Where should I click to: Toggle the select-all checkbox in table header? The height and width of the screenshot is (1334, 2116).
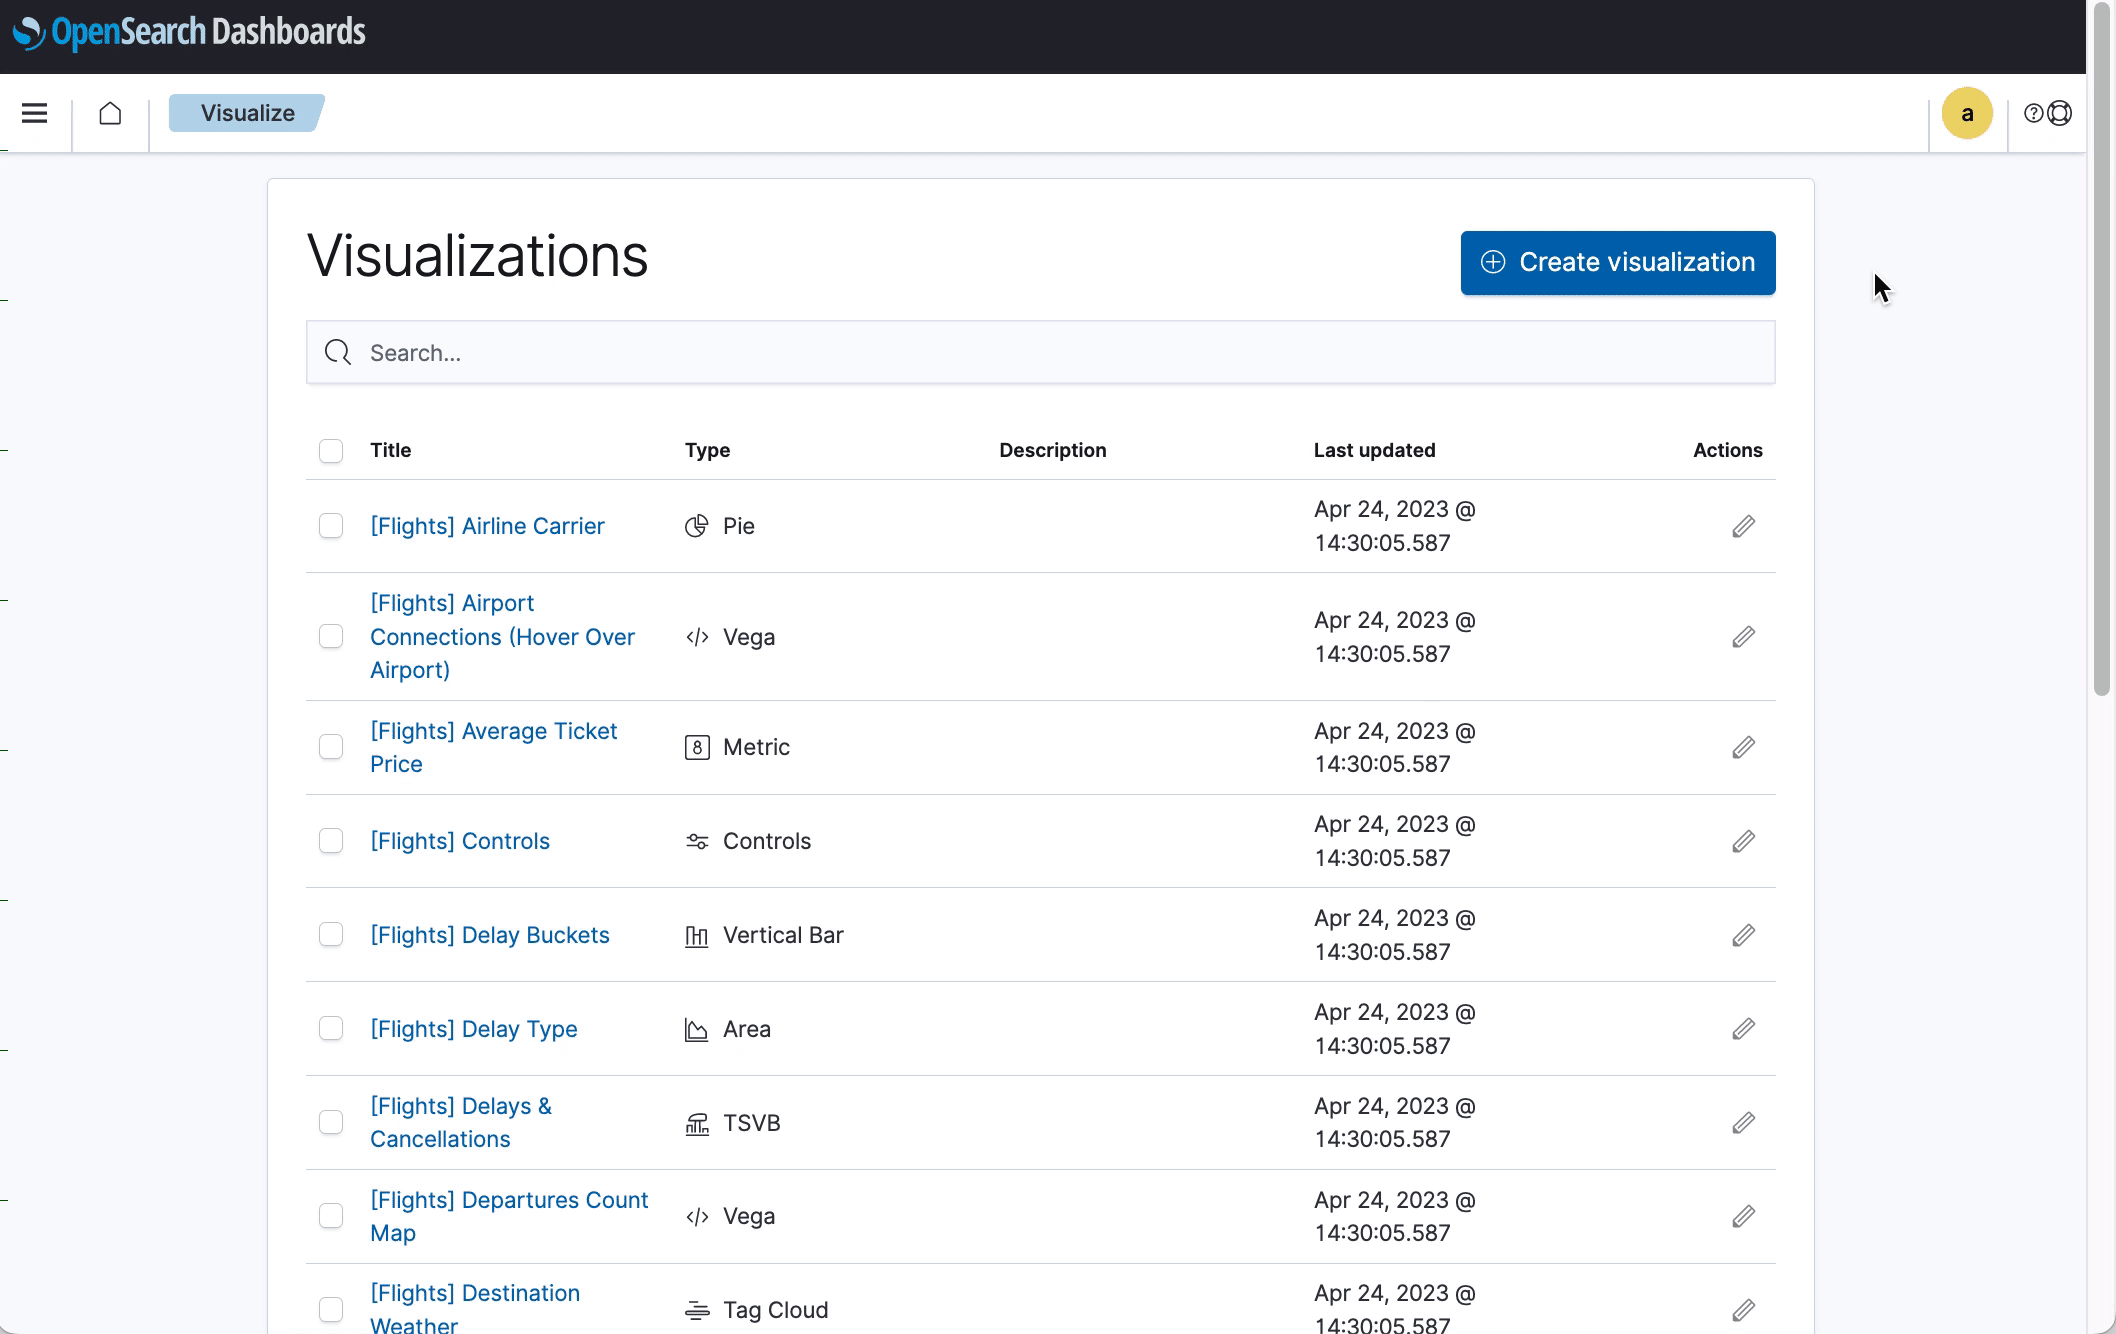[330, 449]
